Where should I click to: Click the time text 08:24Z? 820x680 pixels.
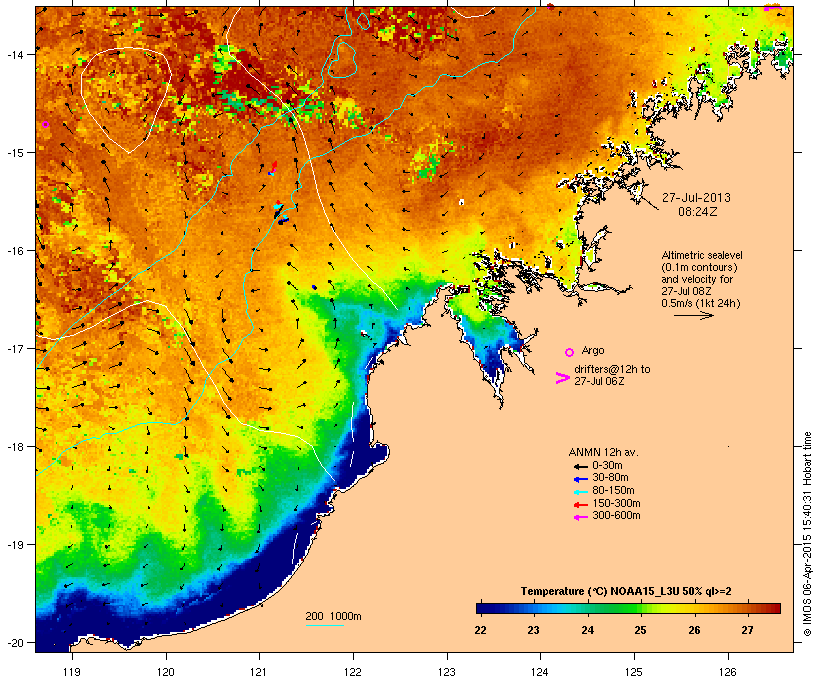click(x=698, y=212)
